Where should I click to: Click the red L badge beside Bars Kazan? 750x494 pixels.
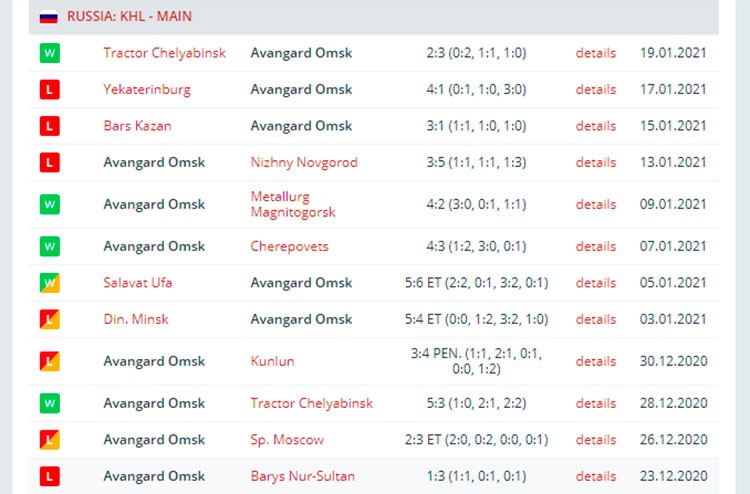[x=50, y=126]
